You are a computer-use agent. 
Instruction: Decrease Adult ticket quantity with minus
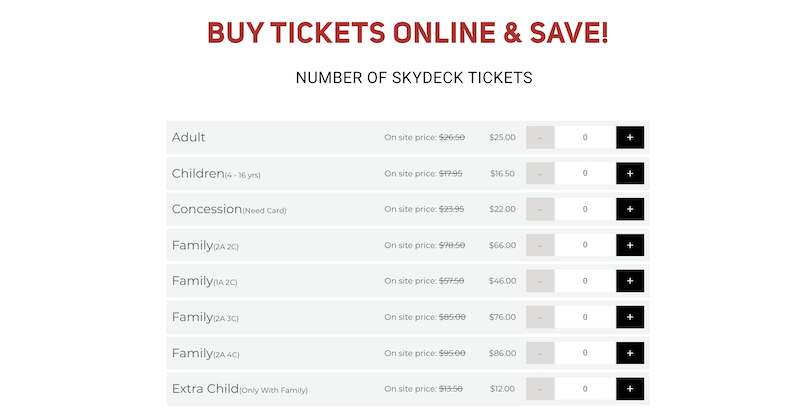[540, 137]
